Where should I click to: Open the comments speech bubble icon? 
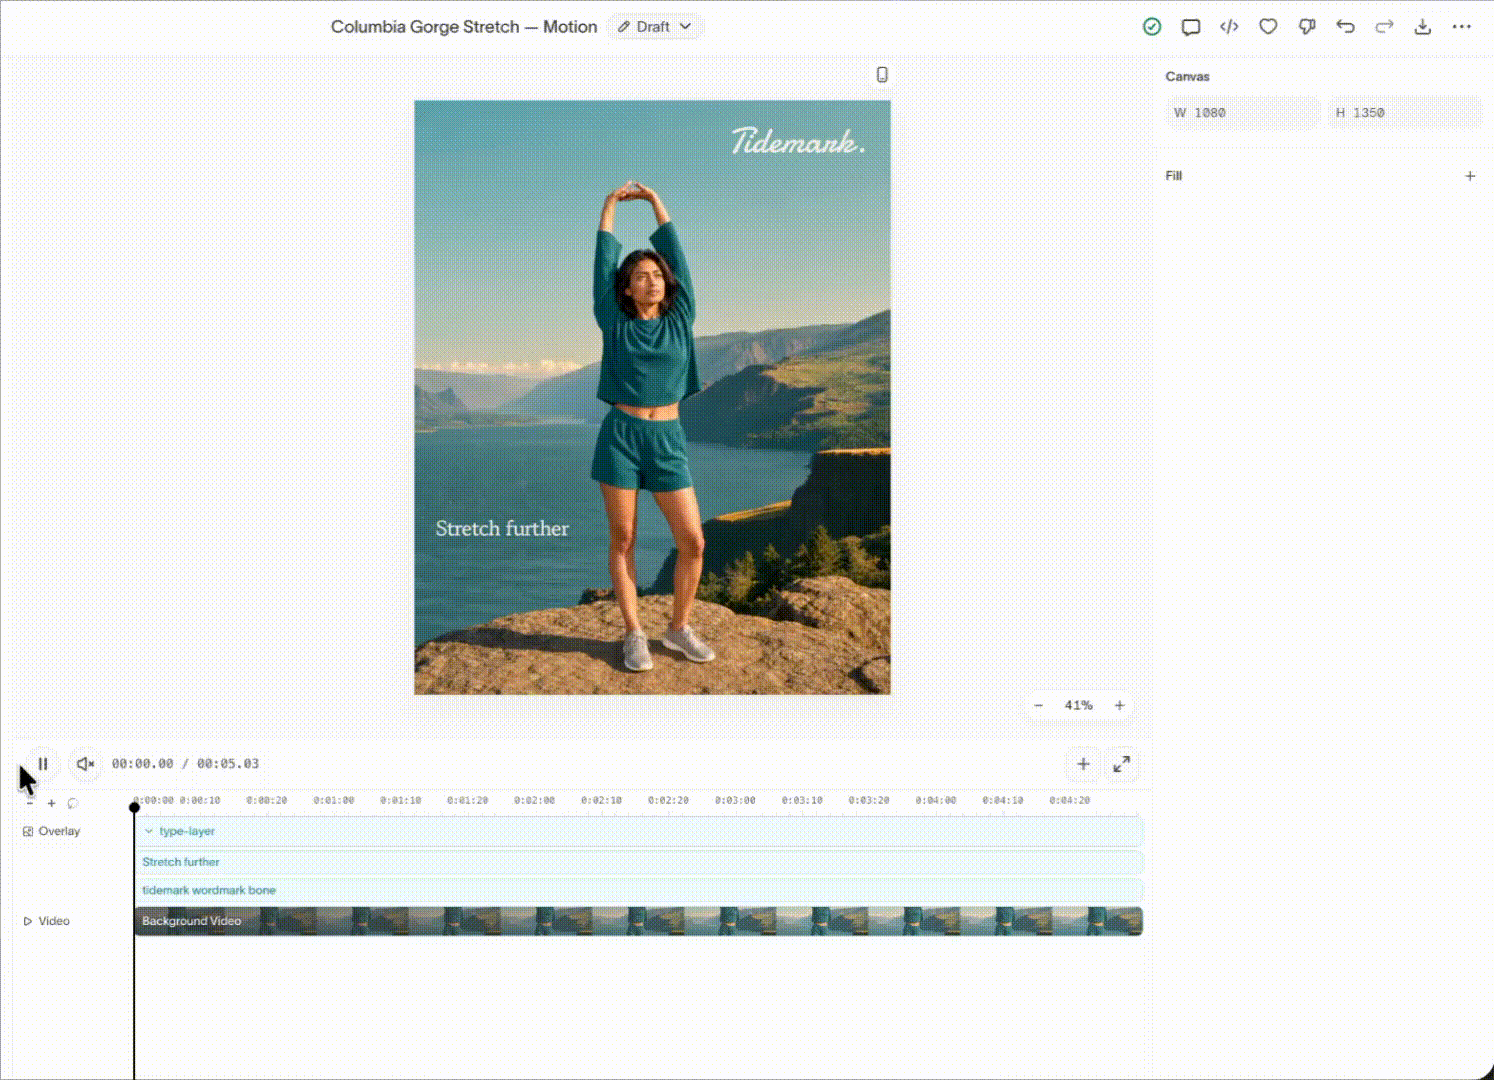pyautogui.click(x=1191, y=27)
